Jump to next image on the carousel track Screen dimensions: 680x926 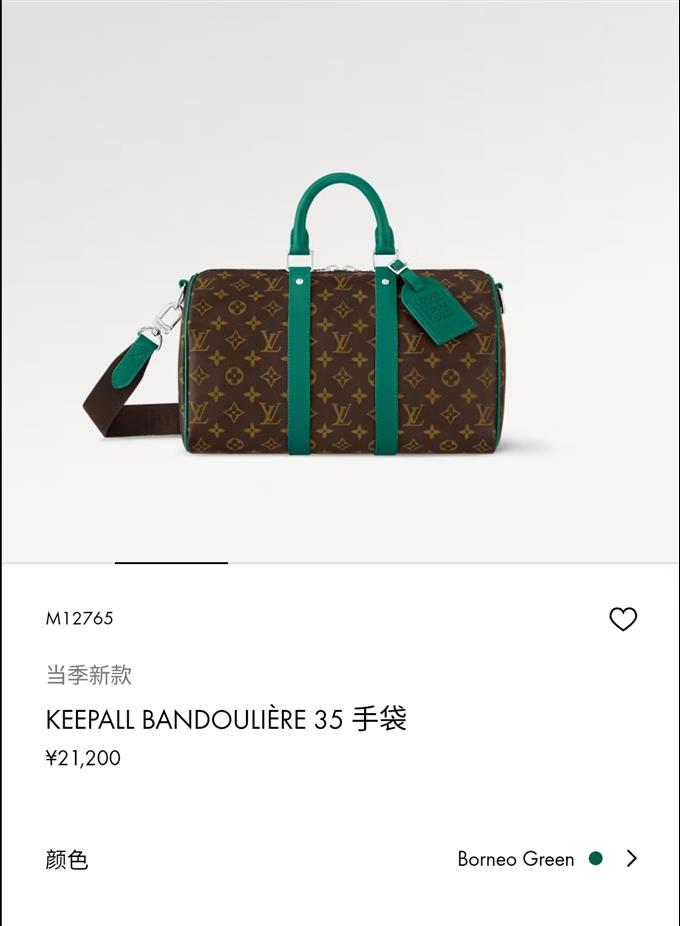point(284,563)
